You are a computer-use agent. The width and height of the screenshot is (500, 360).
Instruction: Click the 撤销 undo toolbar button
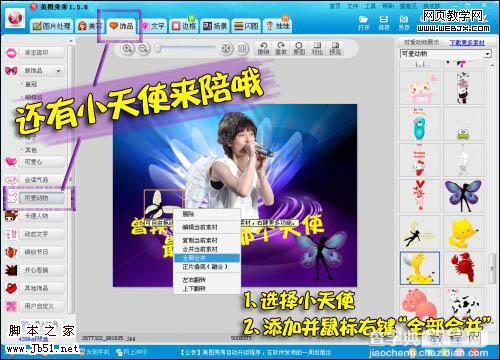[263, 49]
